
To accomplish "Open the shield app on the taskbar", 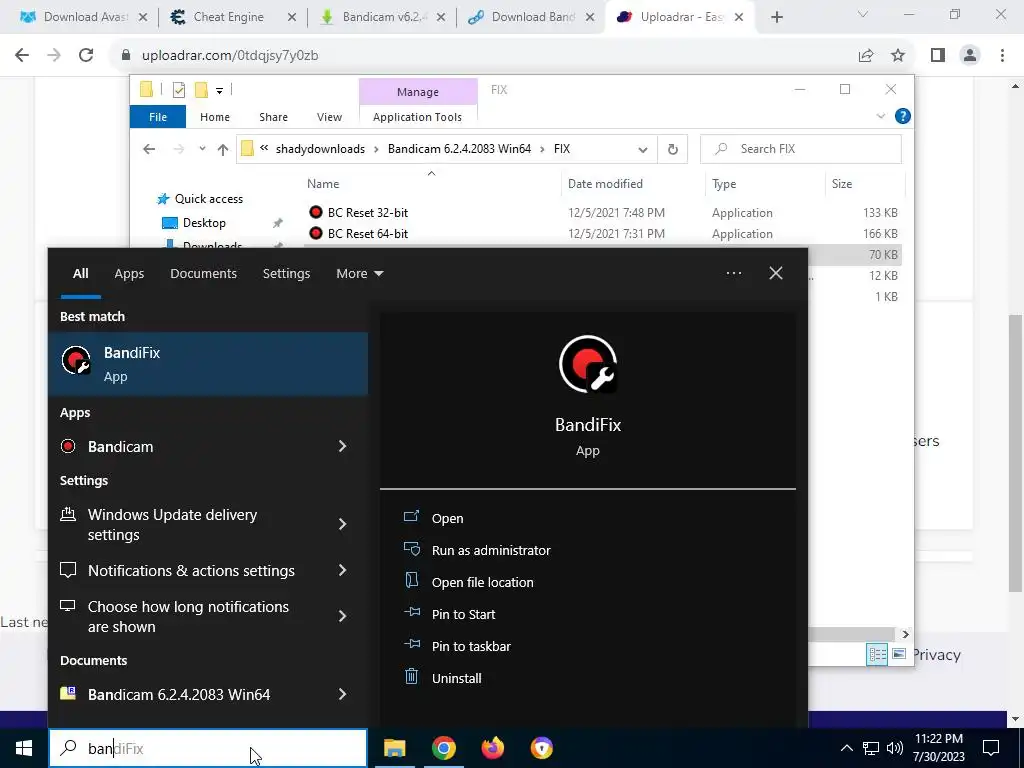I will tap(541, 748).
